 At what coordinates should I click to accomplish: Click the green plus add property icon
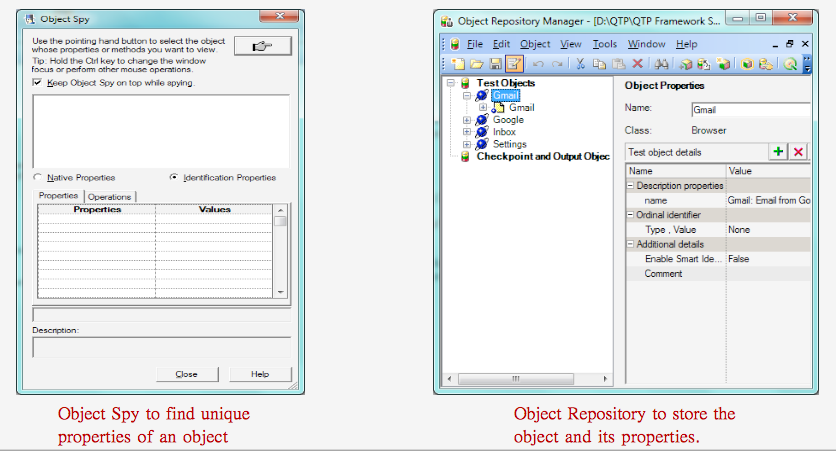tap(778, 151)
